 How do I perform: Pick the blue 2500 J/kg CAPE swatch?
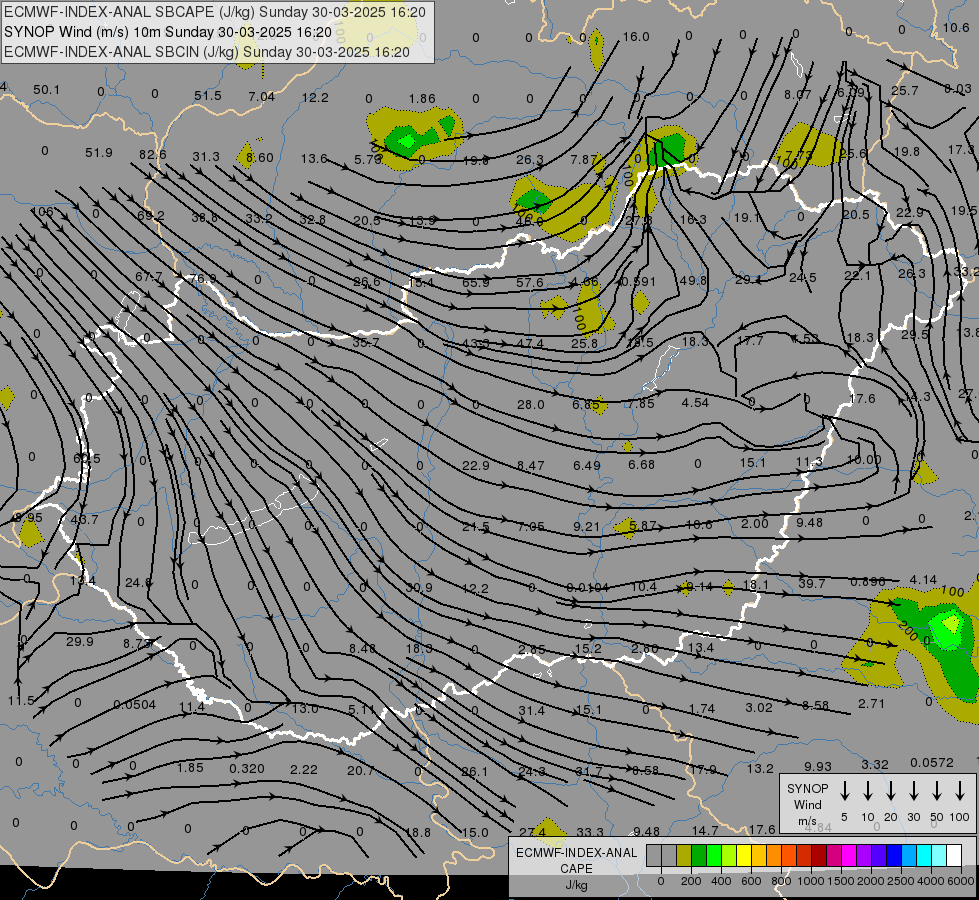[x=893, y=856]
